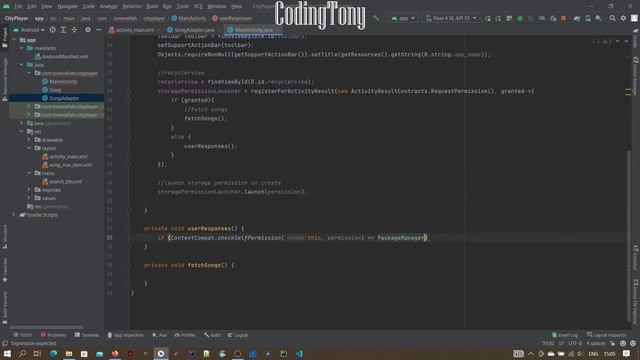Open the Profiler tool window
The height and width of the screenshot is (360, 640).
point(185,335)
